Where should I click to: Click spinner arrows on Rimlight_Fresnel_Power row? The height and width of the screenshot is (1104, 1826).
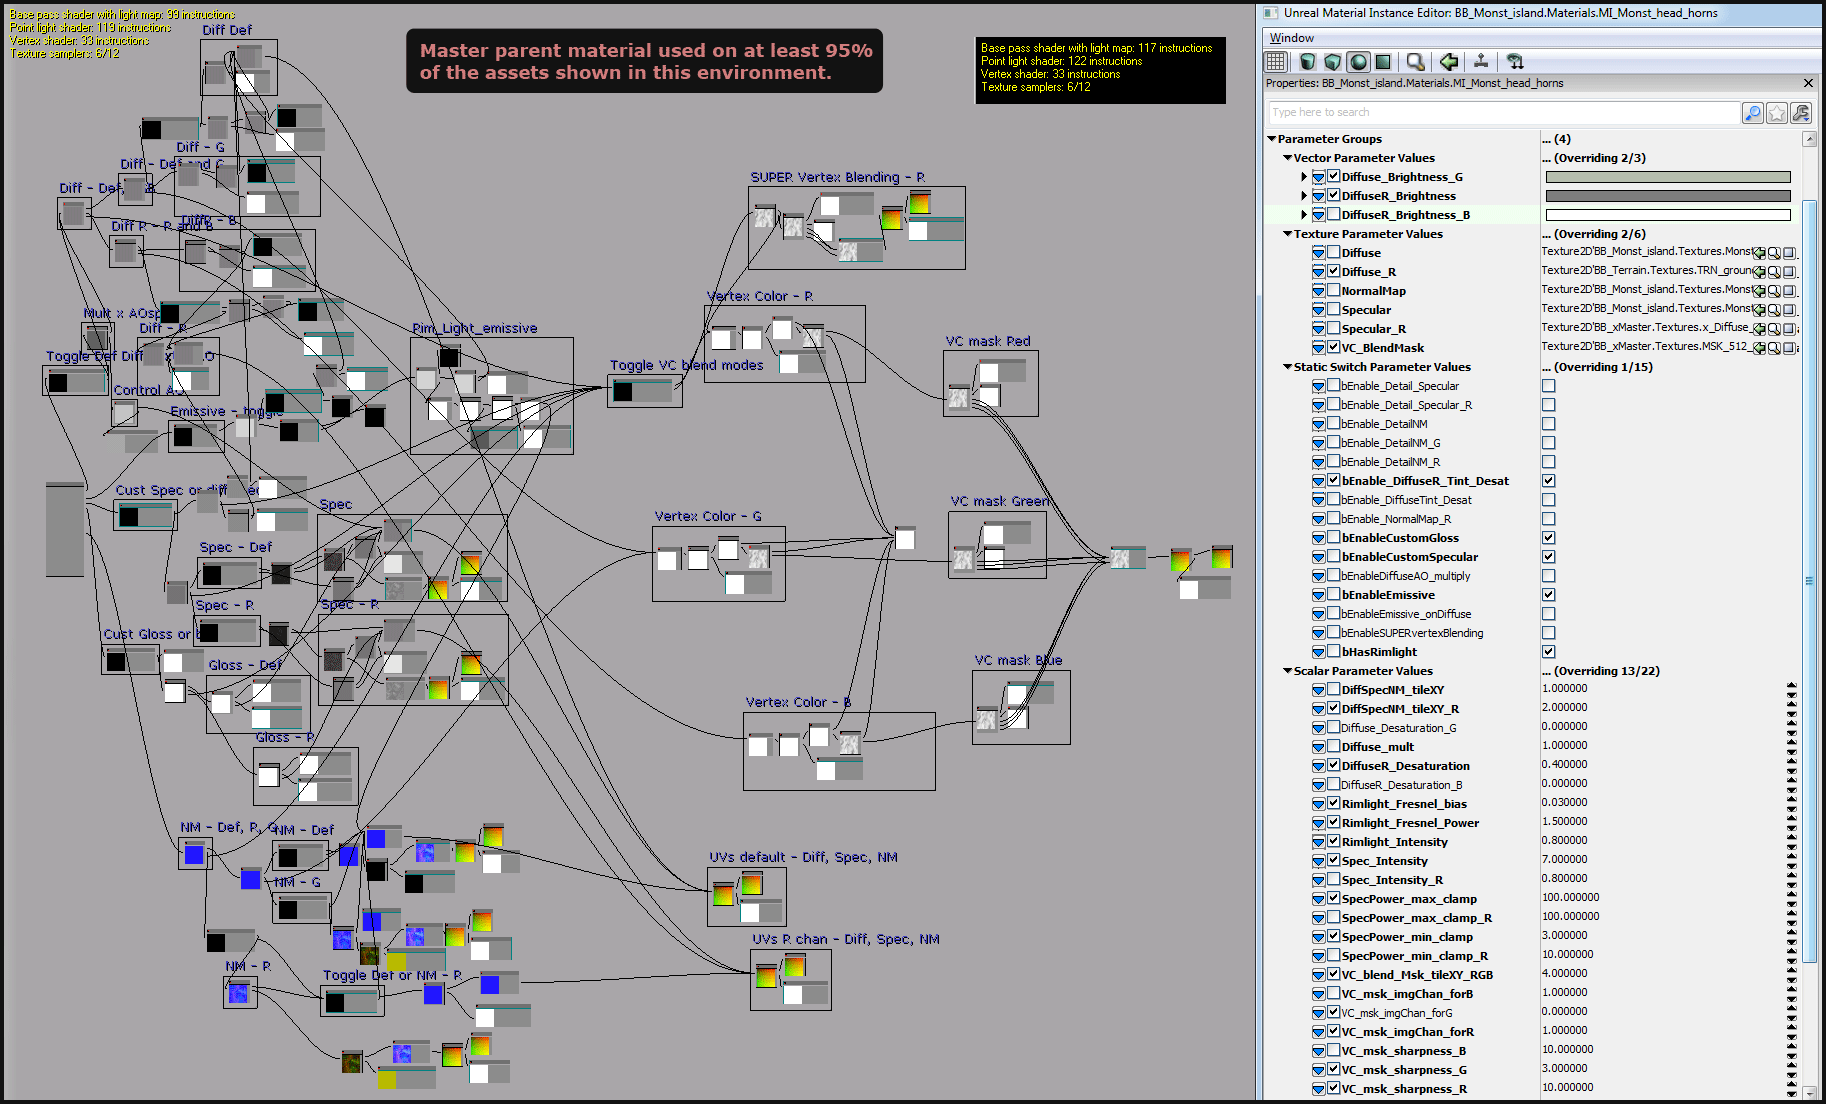1791,822
